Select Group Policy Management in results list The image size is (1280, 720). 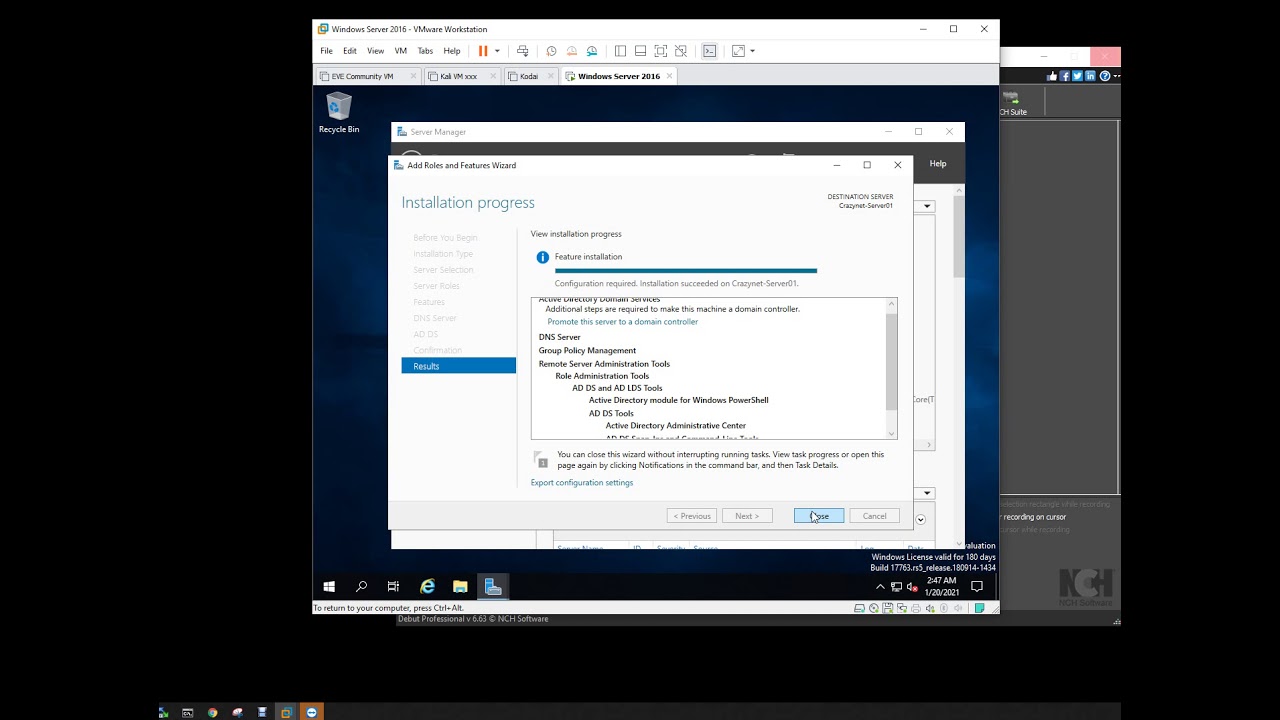point(587,351)
